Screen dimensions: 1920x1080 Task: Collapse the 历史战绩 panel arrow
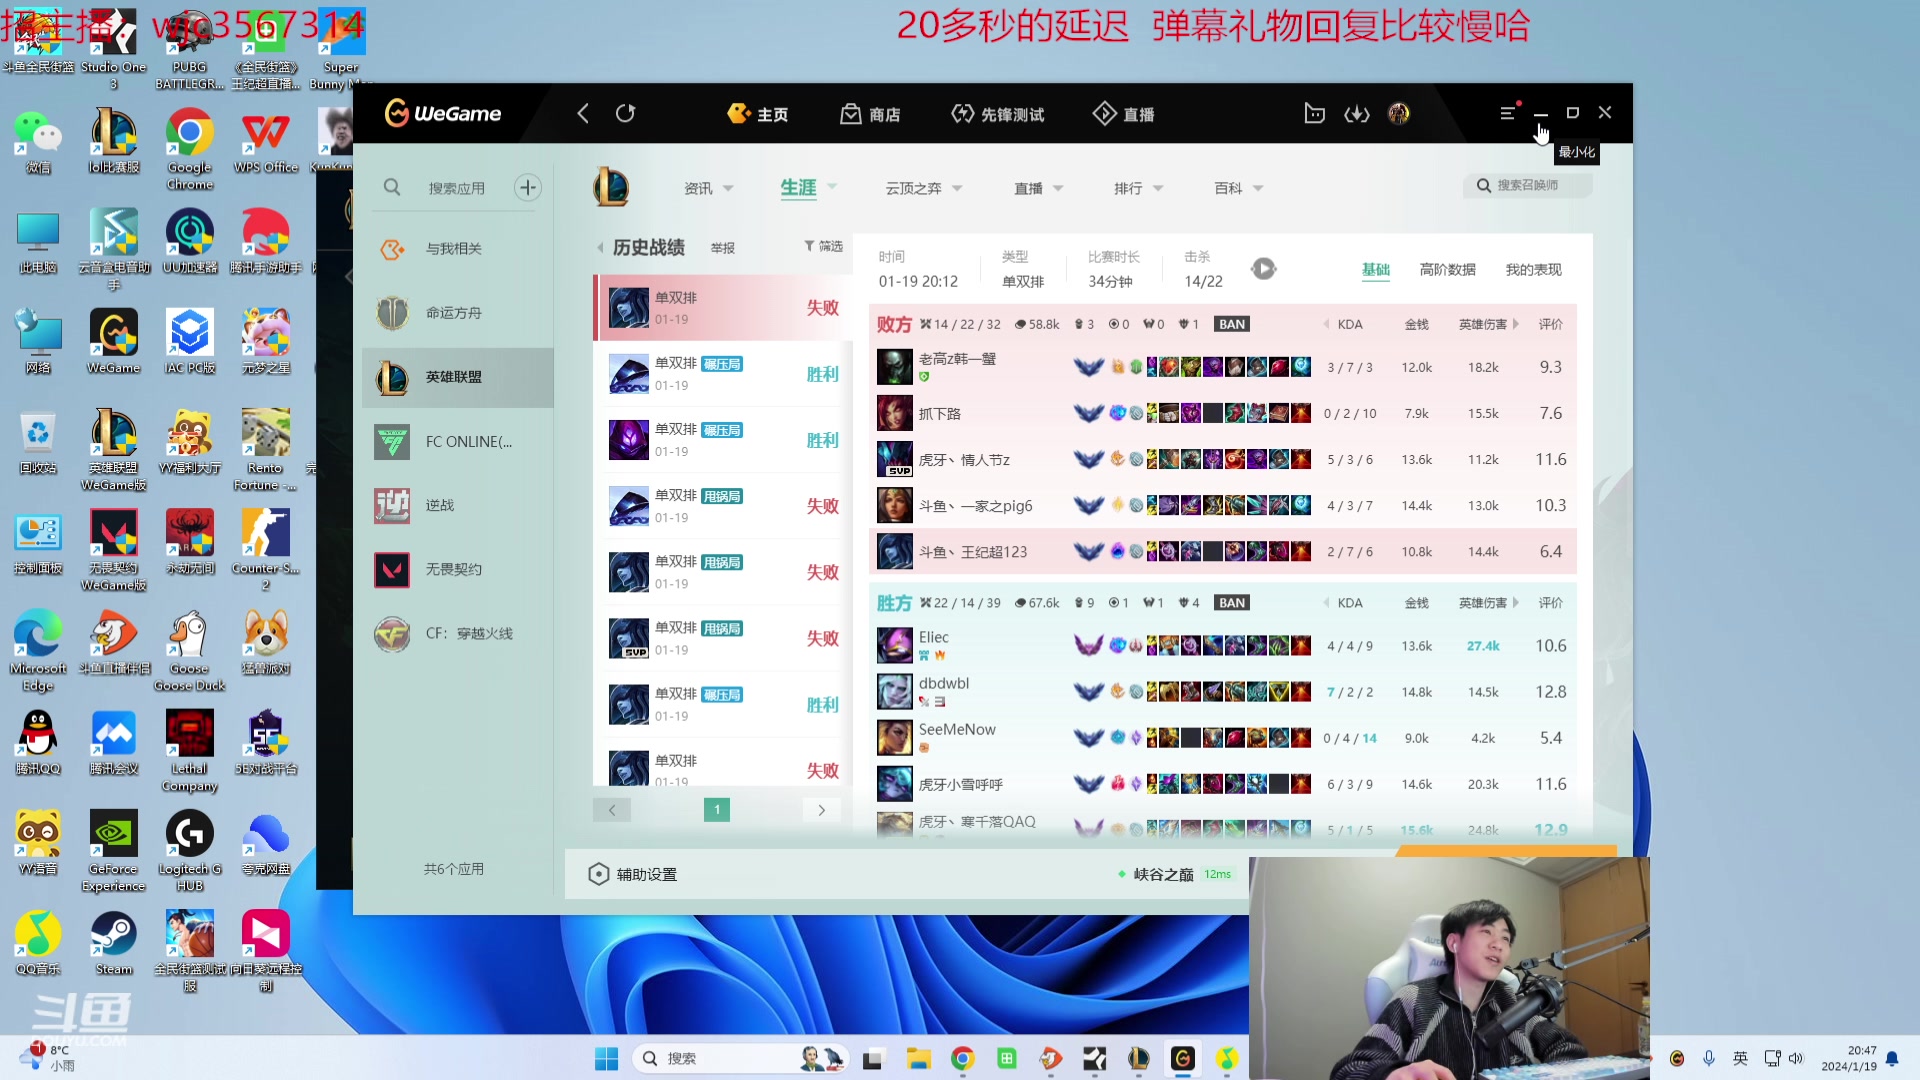coord(600,247)
